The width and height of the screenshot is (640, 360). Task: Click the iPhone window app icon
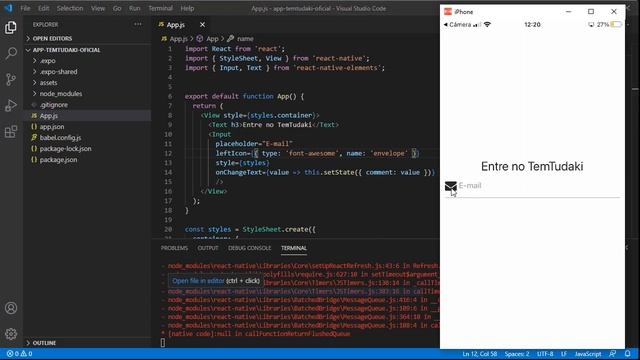[448, 12]
